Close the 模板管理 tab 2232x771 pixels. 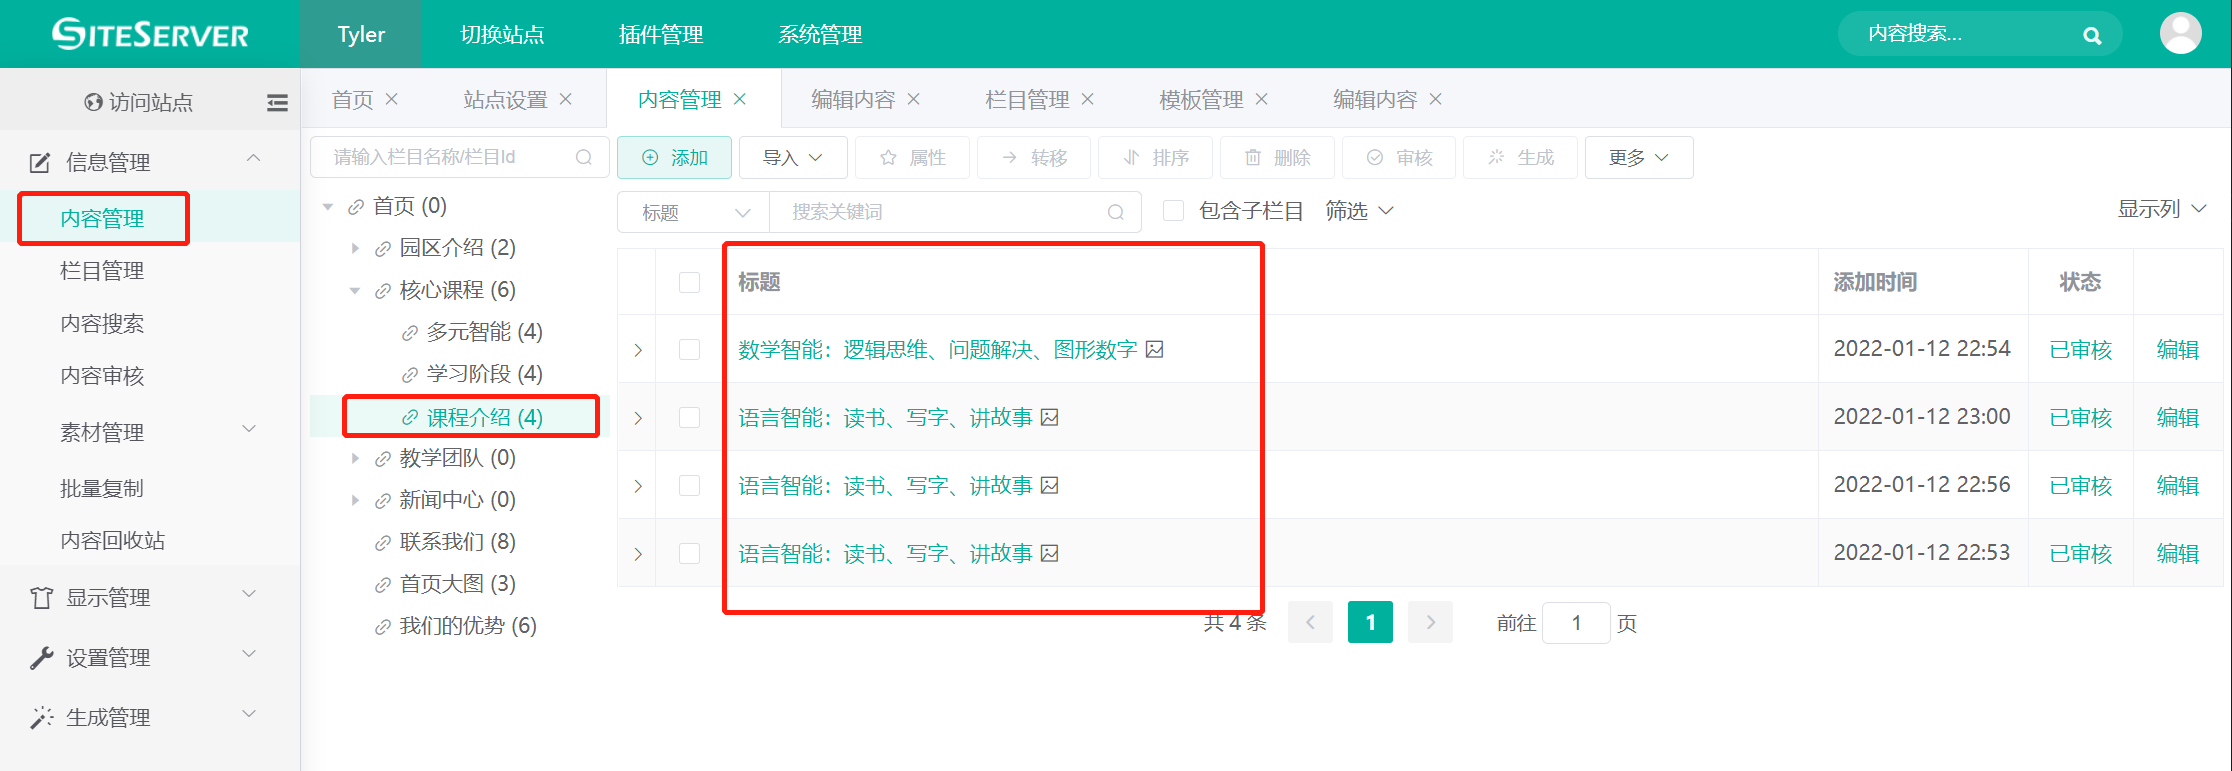click(1262, 99)
